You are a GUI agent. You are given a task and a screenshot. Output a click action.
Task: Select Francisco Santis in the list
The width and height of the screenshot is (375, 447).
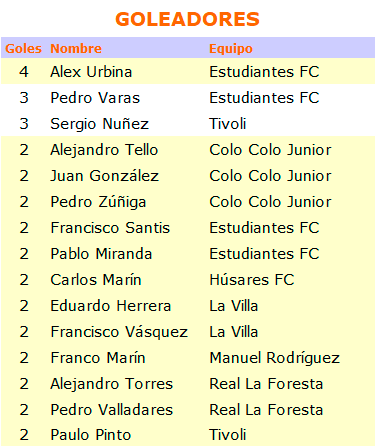[x=110, y=228]
